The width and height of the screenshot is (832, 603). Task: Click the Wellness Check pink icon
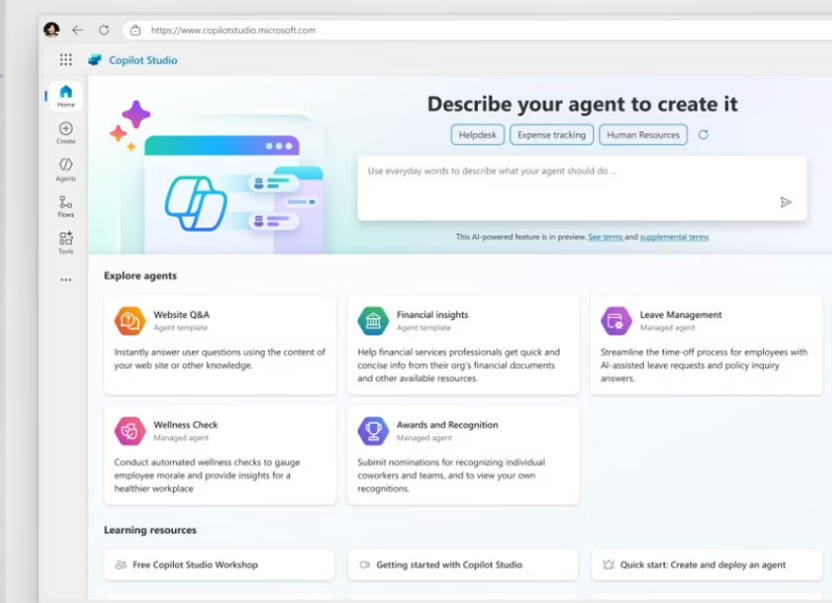[130, 431]
